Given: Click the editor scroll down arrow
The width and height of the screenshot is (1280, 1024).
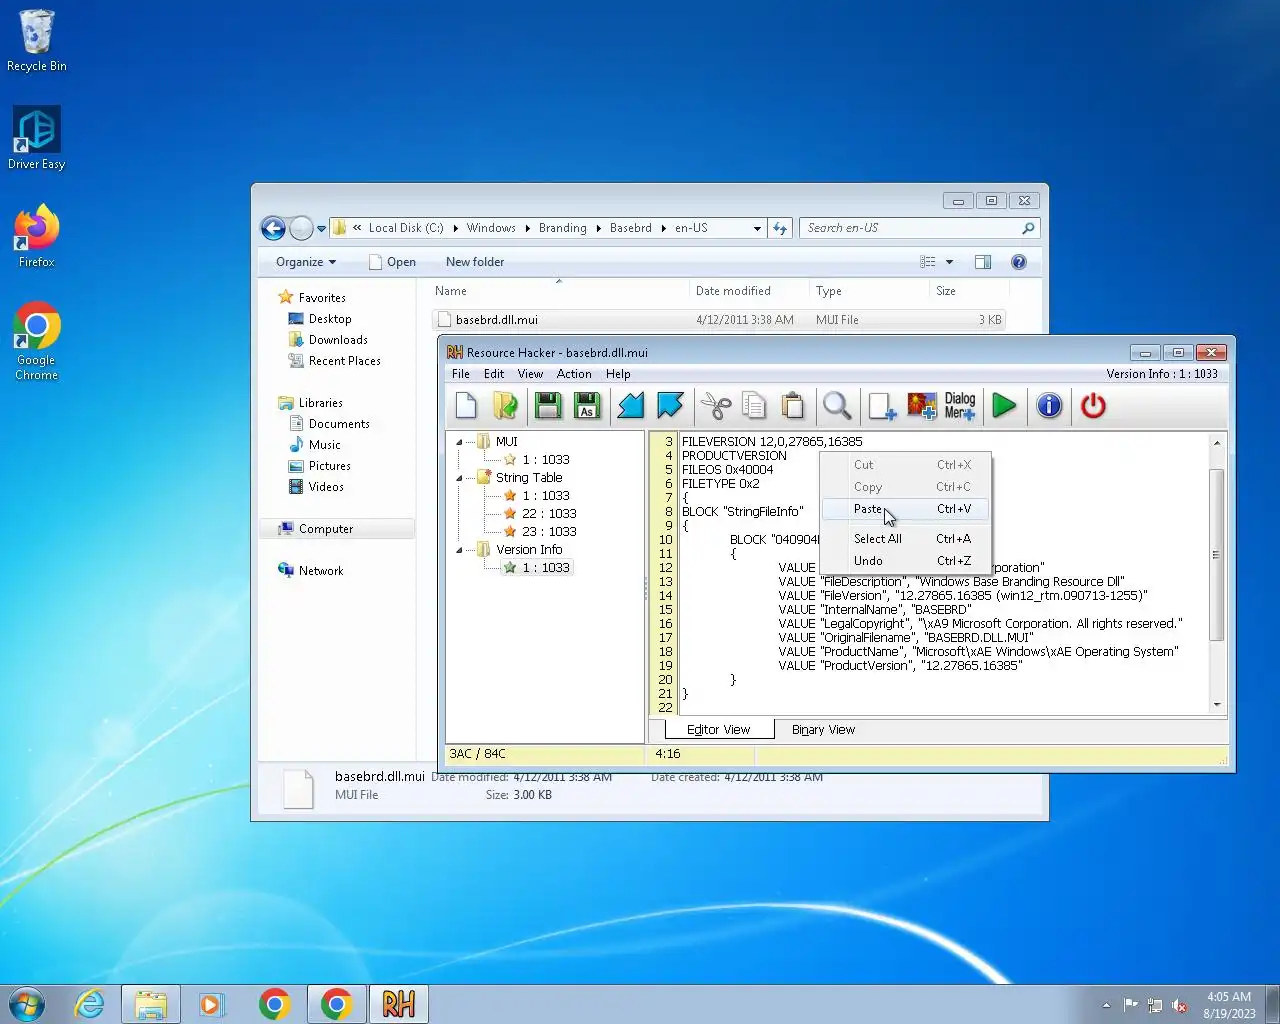Looking at the screenshot, I should click(x=1217, y=705).
